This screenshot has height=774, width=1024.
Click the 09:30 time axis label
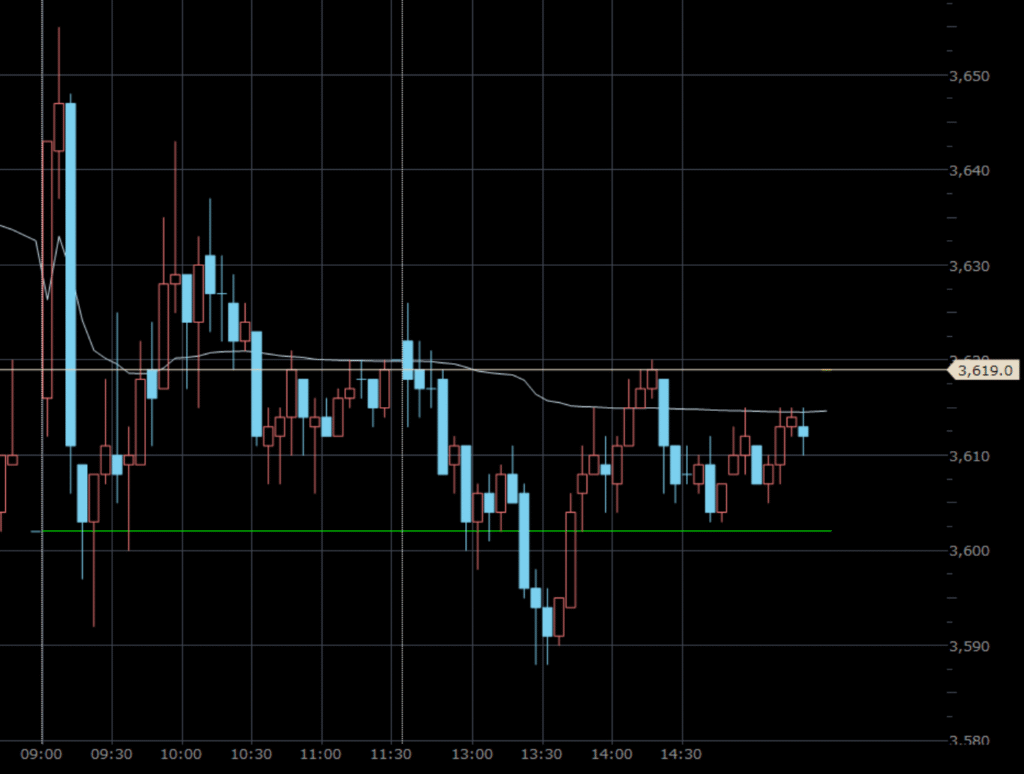pyautogui.click(x=112, y=754)
